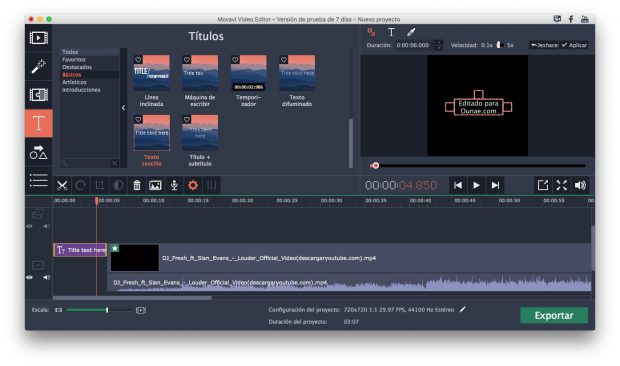620x366 pixels.
Task: Edit project settings pencil icon
Action: (x=463, y=309)
